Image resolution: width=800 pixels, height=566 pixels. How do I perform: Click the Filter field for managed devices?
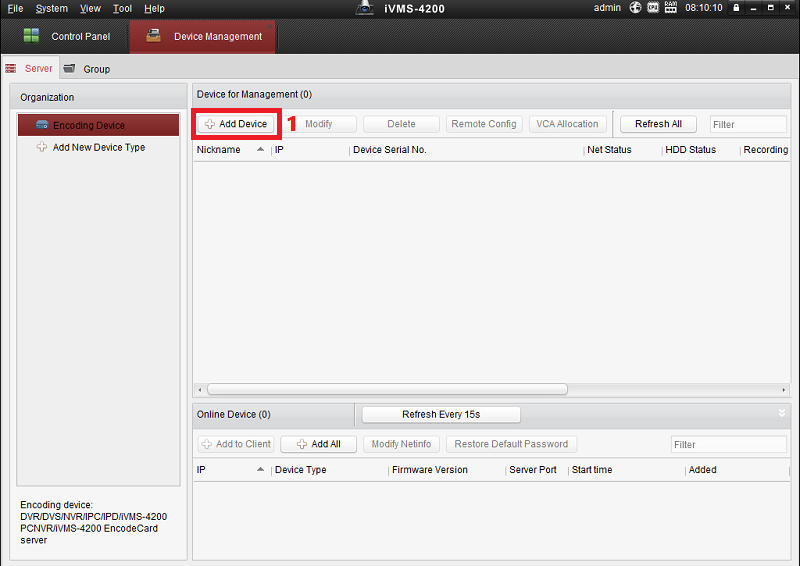coord(748,125)
